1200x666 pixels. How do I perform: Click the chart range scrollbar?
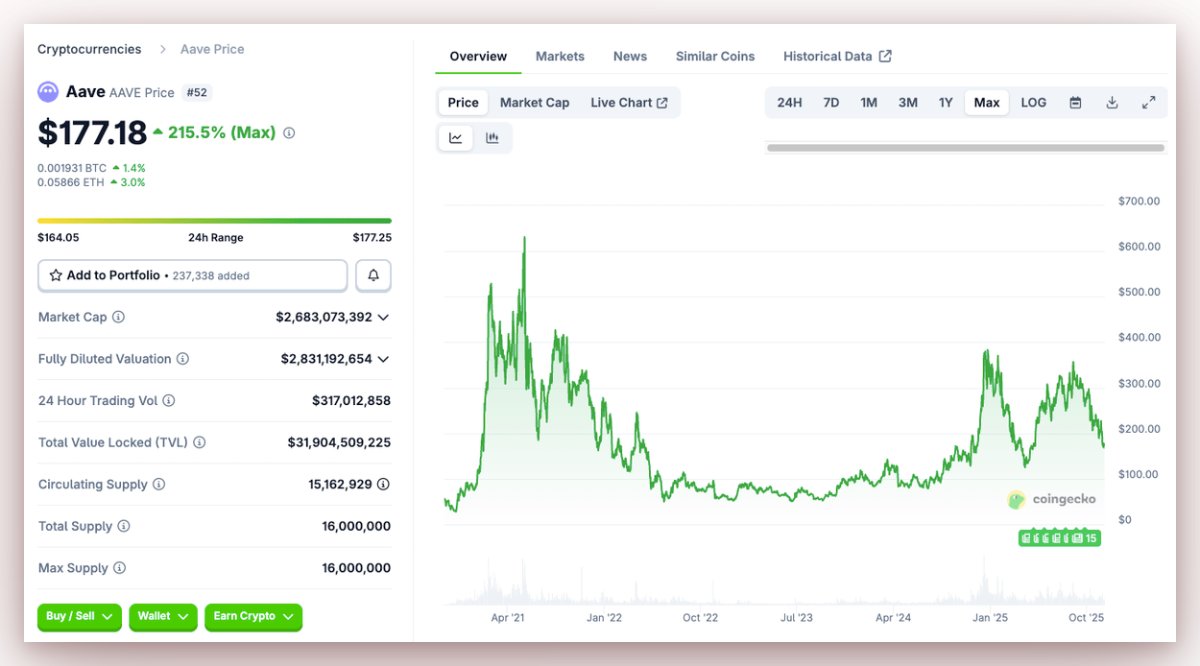[965, 147]
